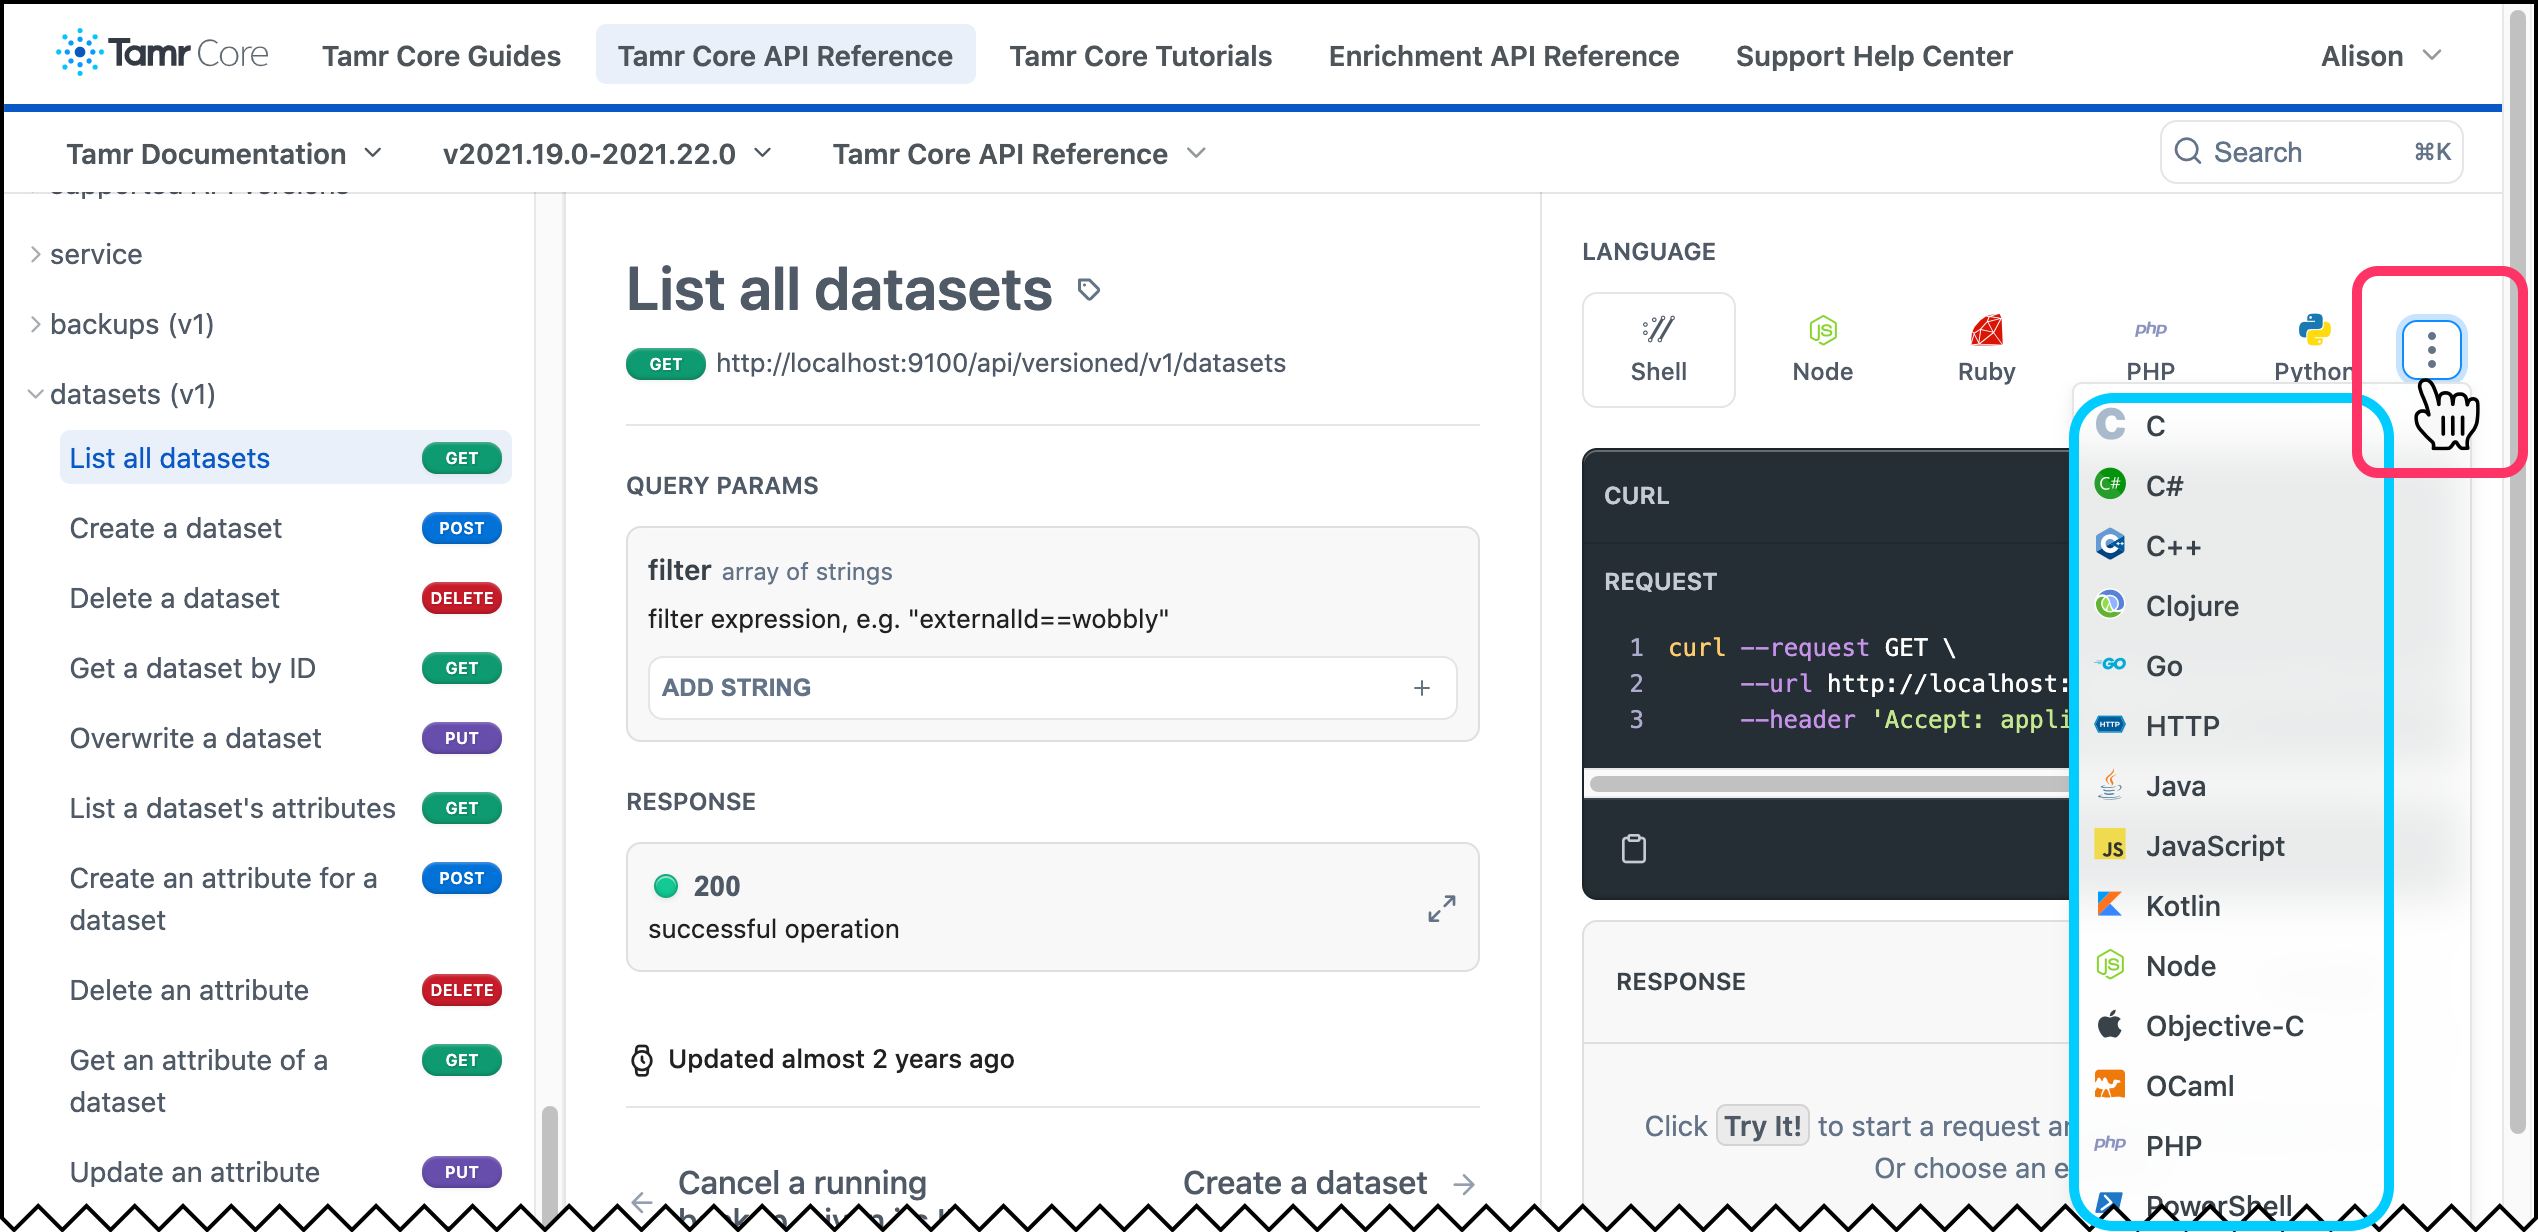Image resolution: width=2538 pixels, height=1232 pixels.
Task: Open Create a dataset in sidebar
Action: 286,528
